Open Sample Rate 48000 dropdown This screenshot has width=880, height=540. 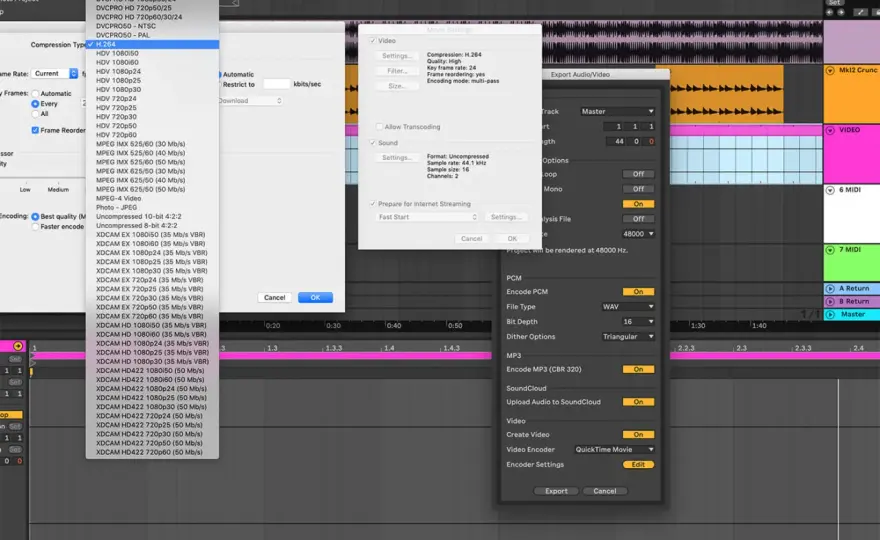coord(638,234)
